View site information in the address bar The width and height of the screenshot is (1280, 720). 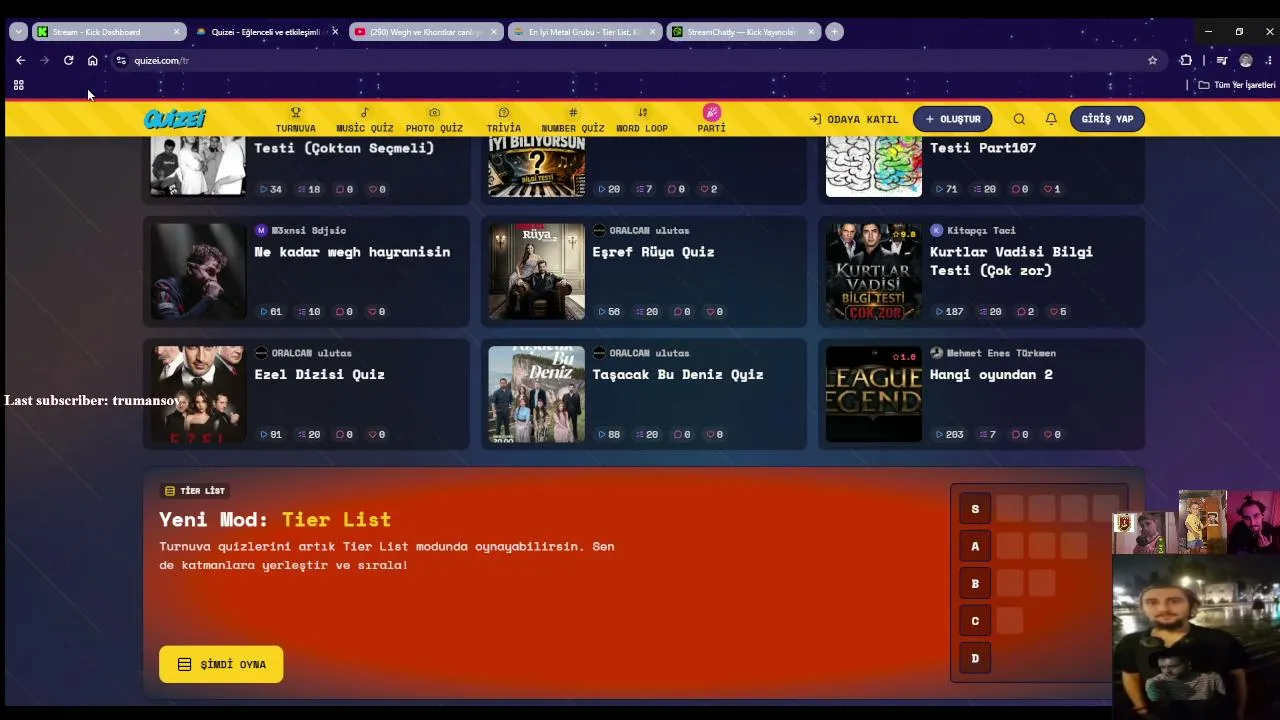pos(121,60)
